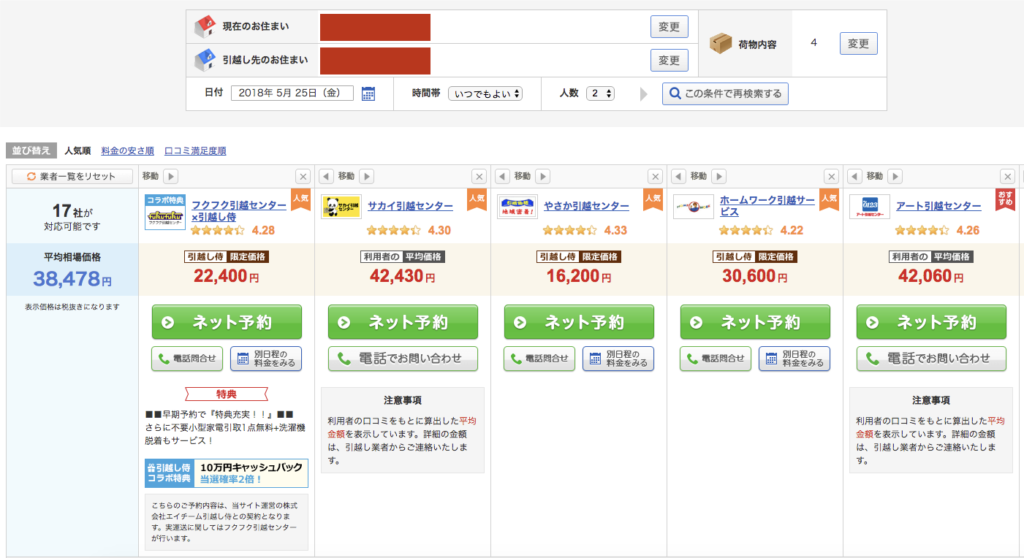The height and width of the screenshot is (558, 1024).
Task: Click the ホームワーク引越サービス logo
Action: coord(693,207)
